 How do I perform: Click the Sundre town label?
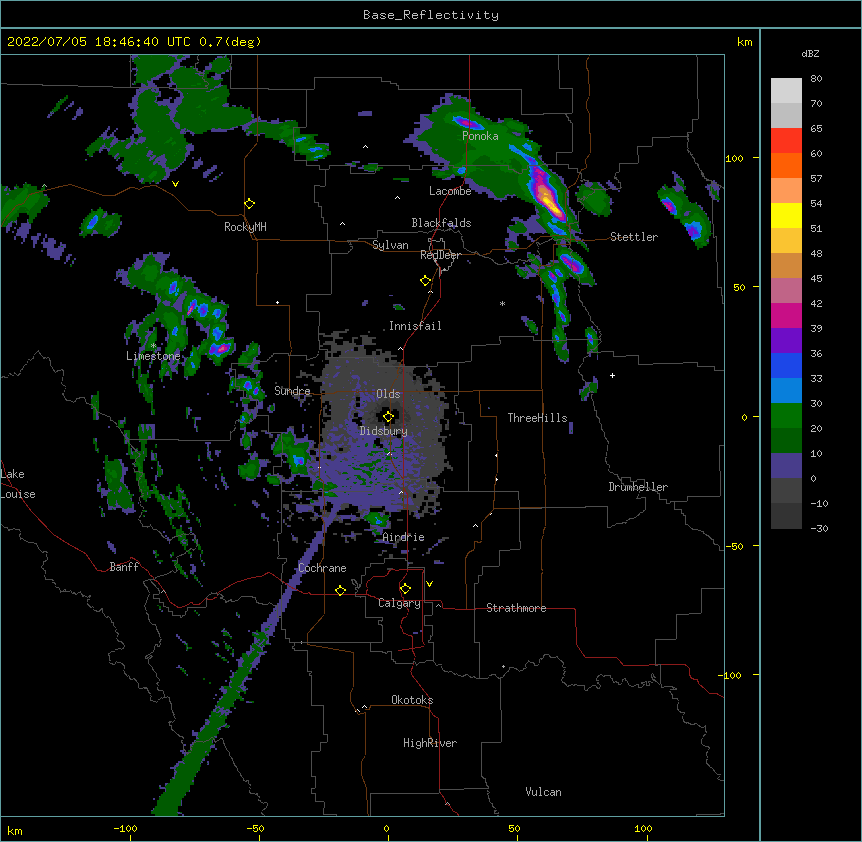(292, 391)
